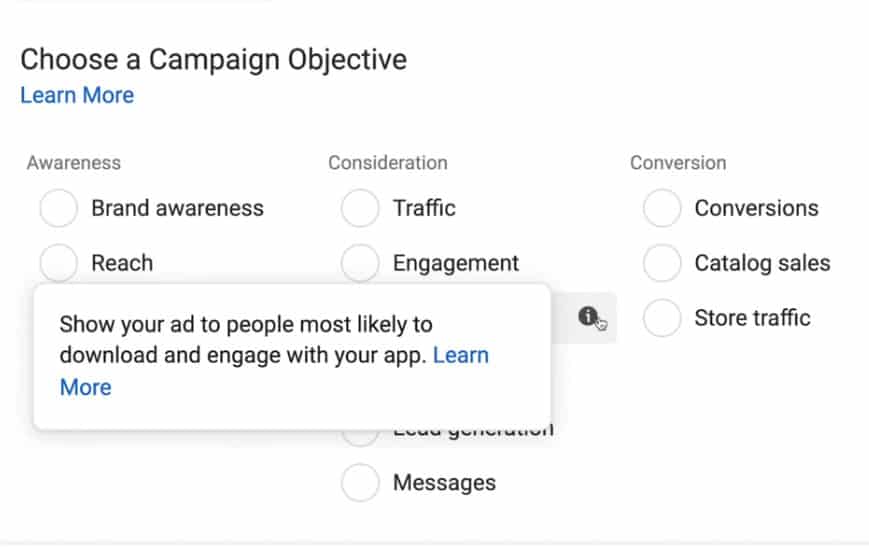
Task: Click the Awareness column header
Action: [74, 163]
